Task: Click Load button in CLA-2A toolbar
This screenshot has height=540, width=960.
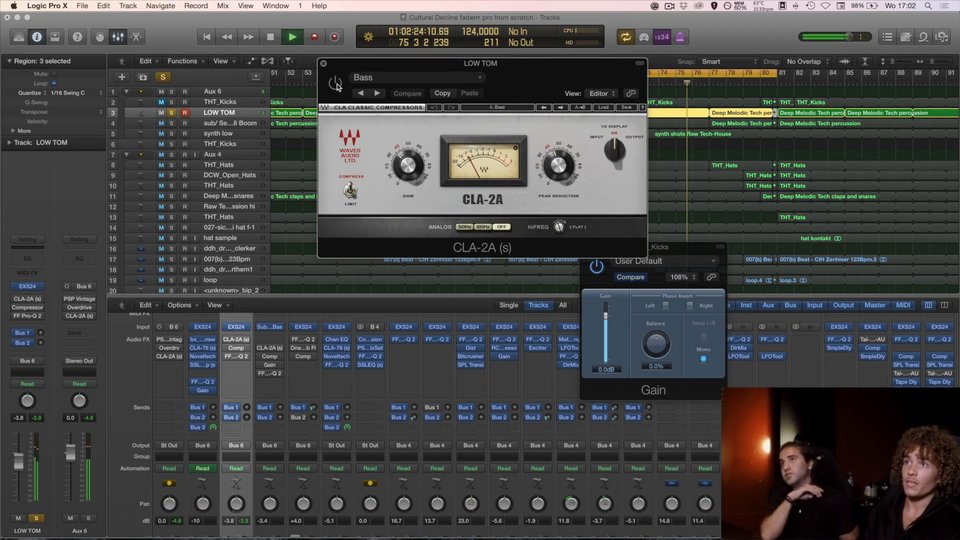Action: pos(603,107)
